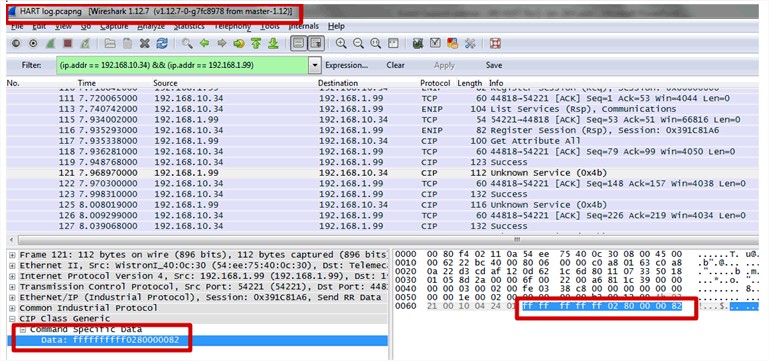The image size is (769, 361).
Task: Save the current display filter
Action: [494, 65]
